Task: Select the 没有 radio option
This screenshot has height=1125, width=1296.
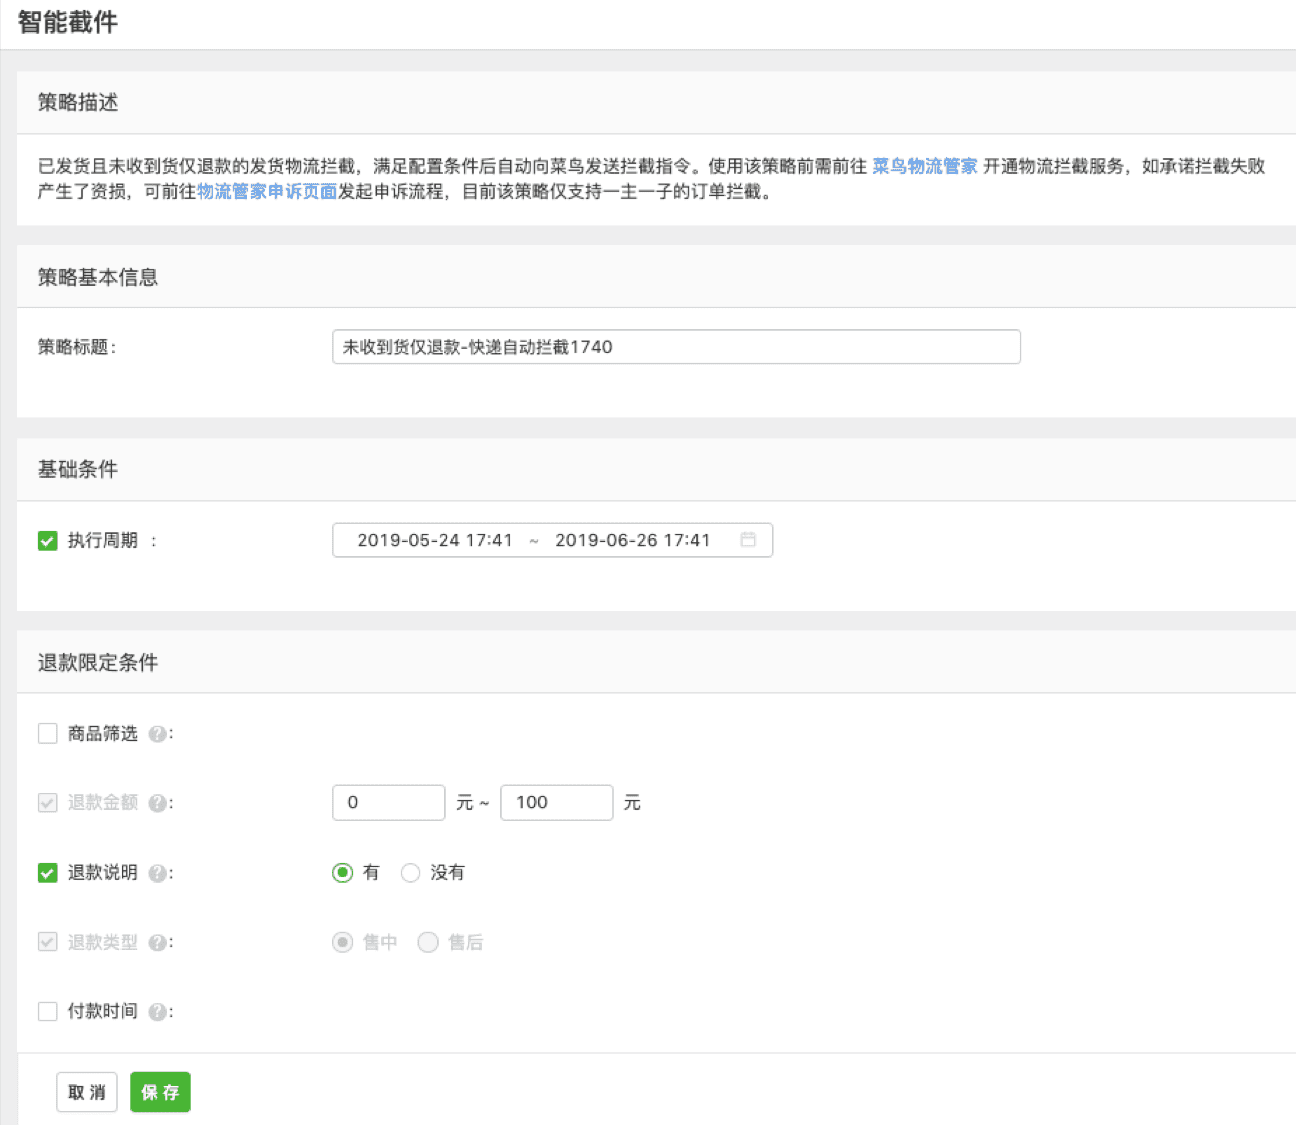Action: [410, 873]
